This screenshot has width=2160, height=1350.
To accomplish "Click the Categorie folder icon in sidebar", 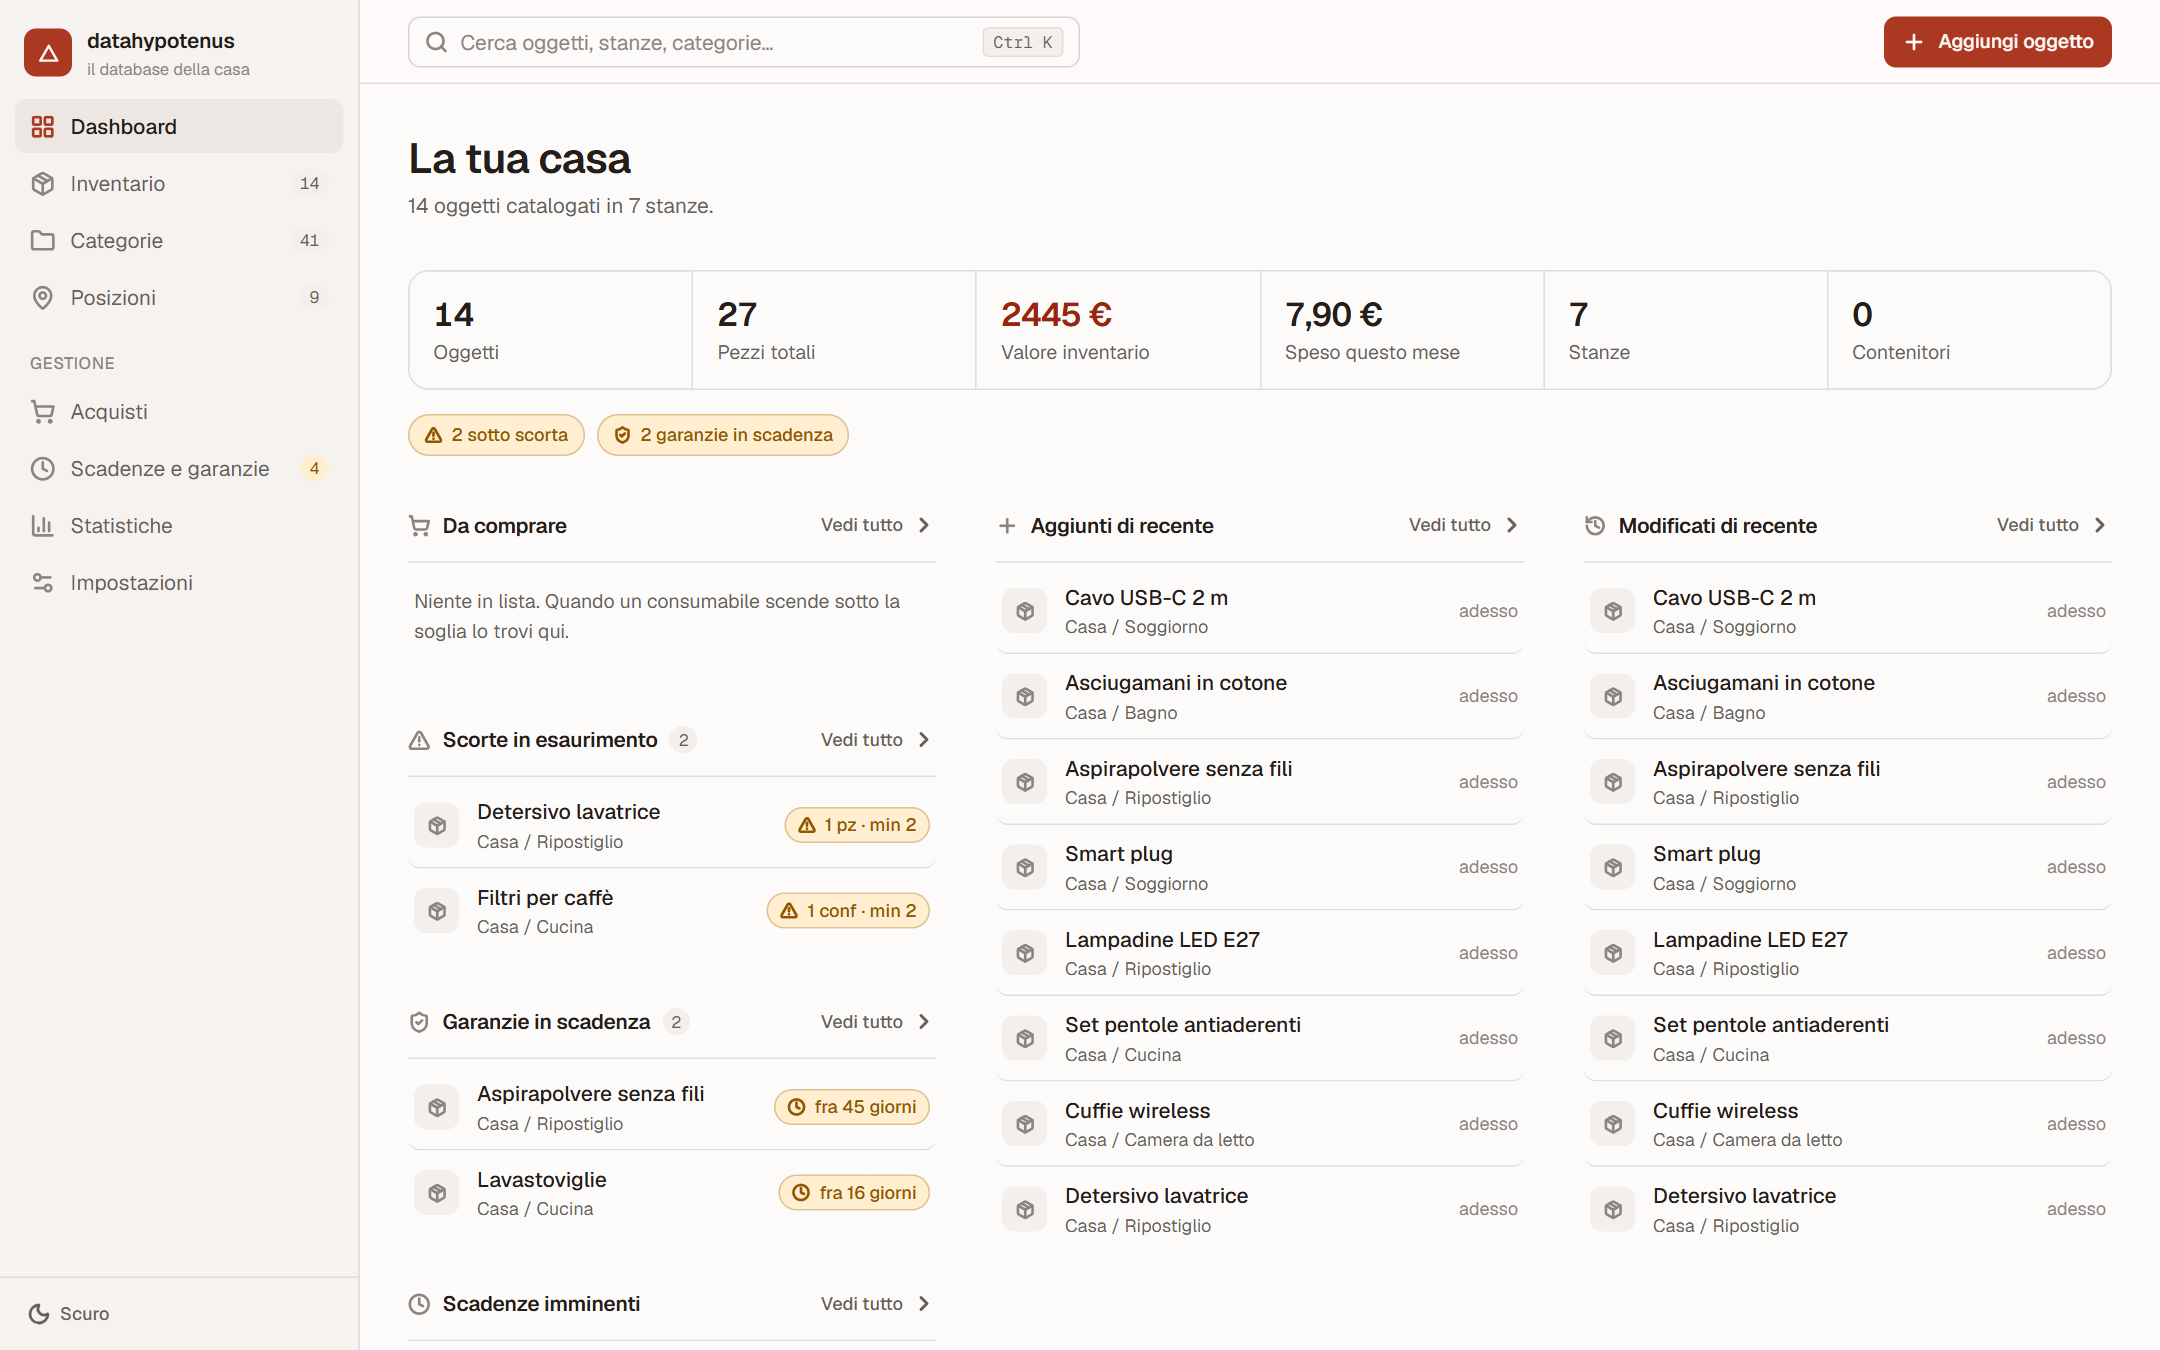I will tap(42, 241).
